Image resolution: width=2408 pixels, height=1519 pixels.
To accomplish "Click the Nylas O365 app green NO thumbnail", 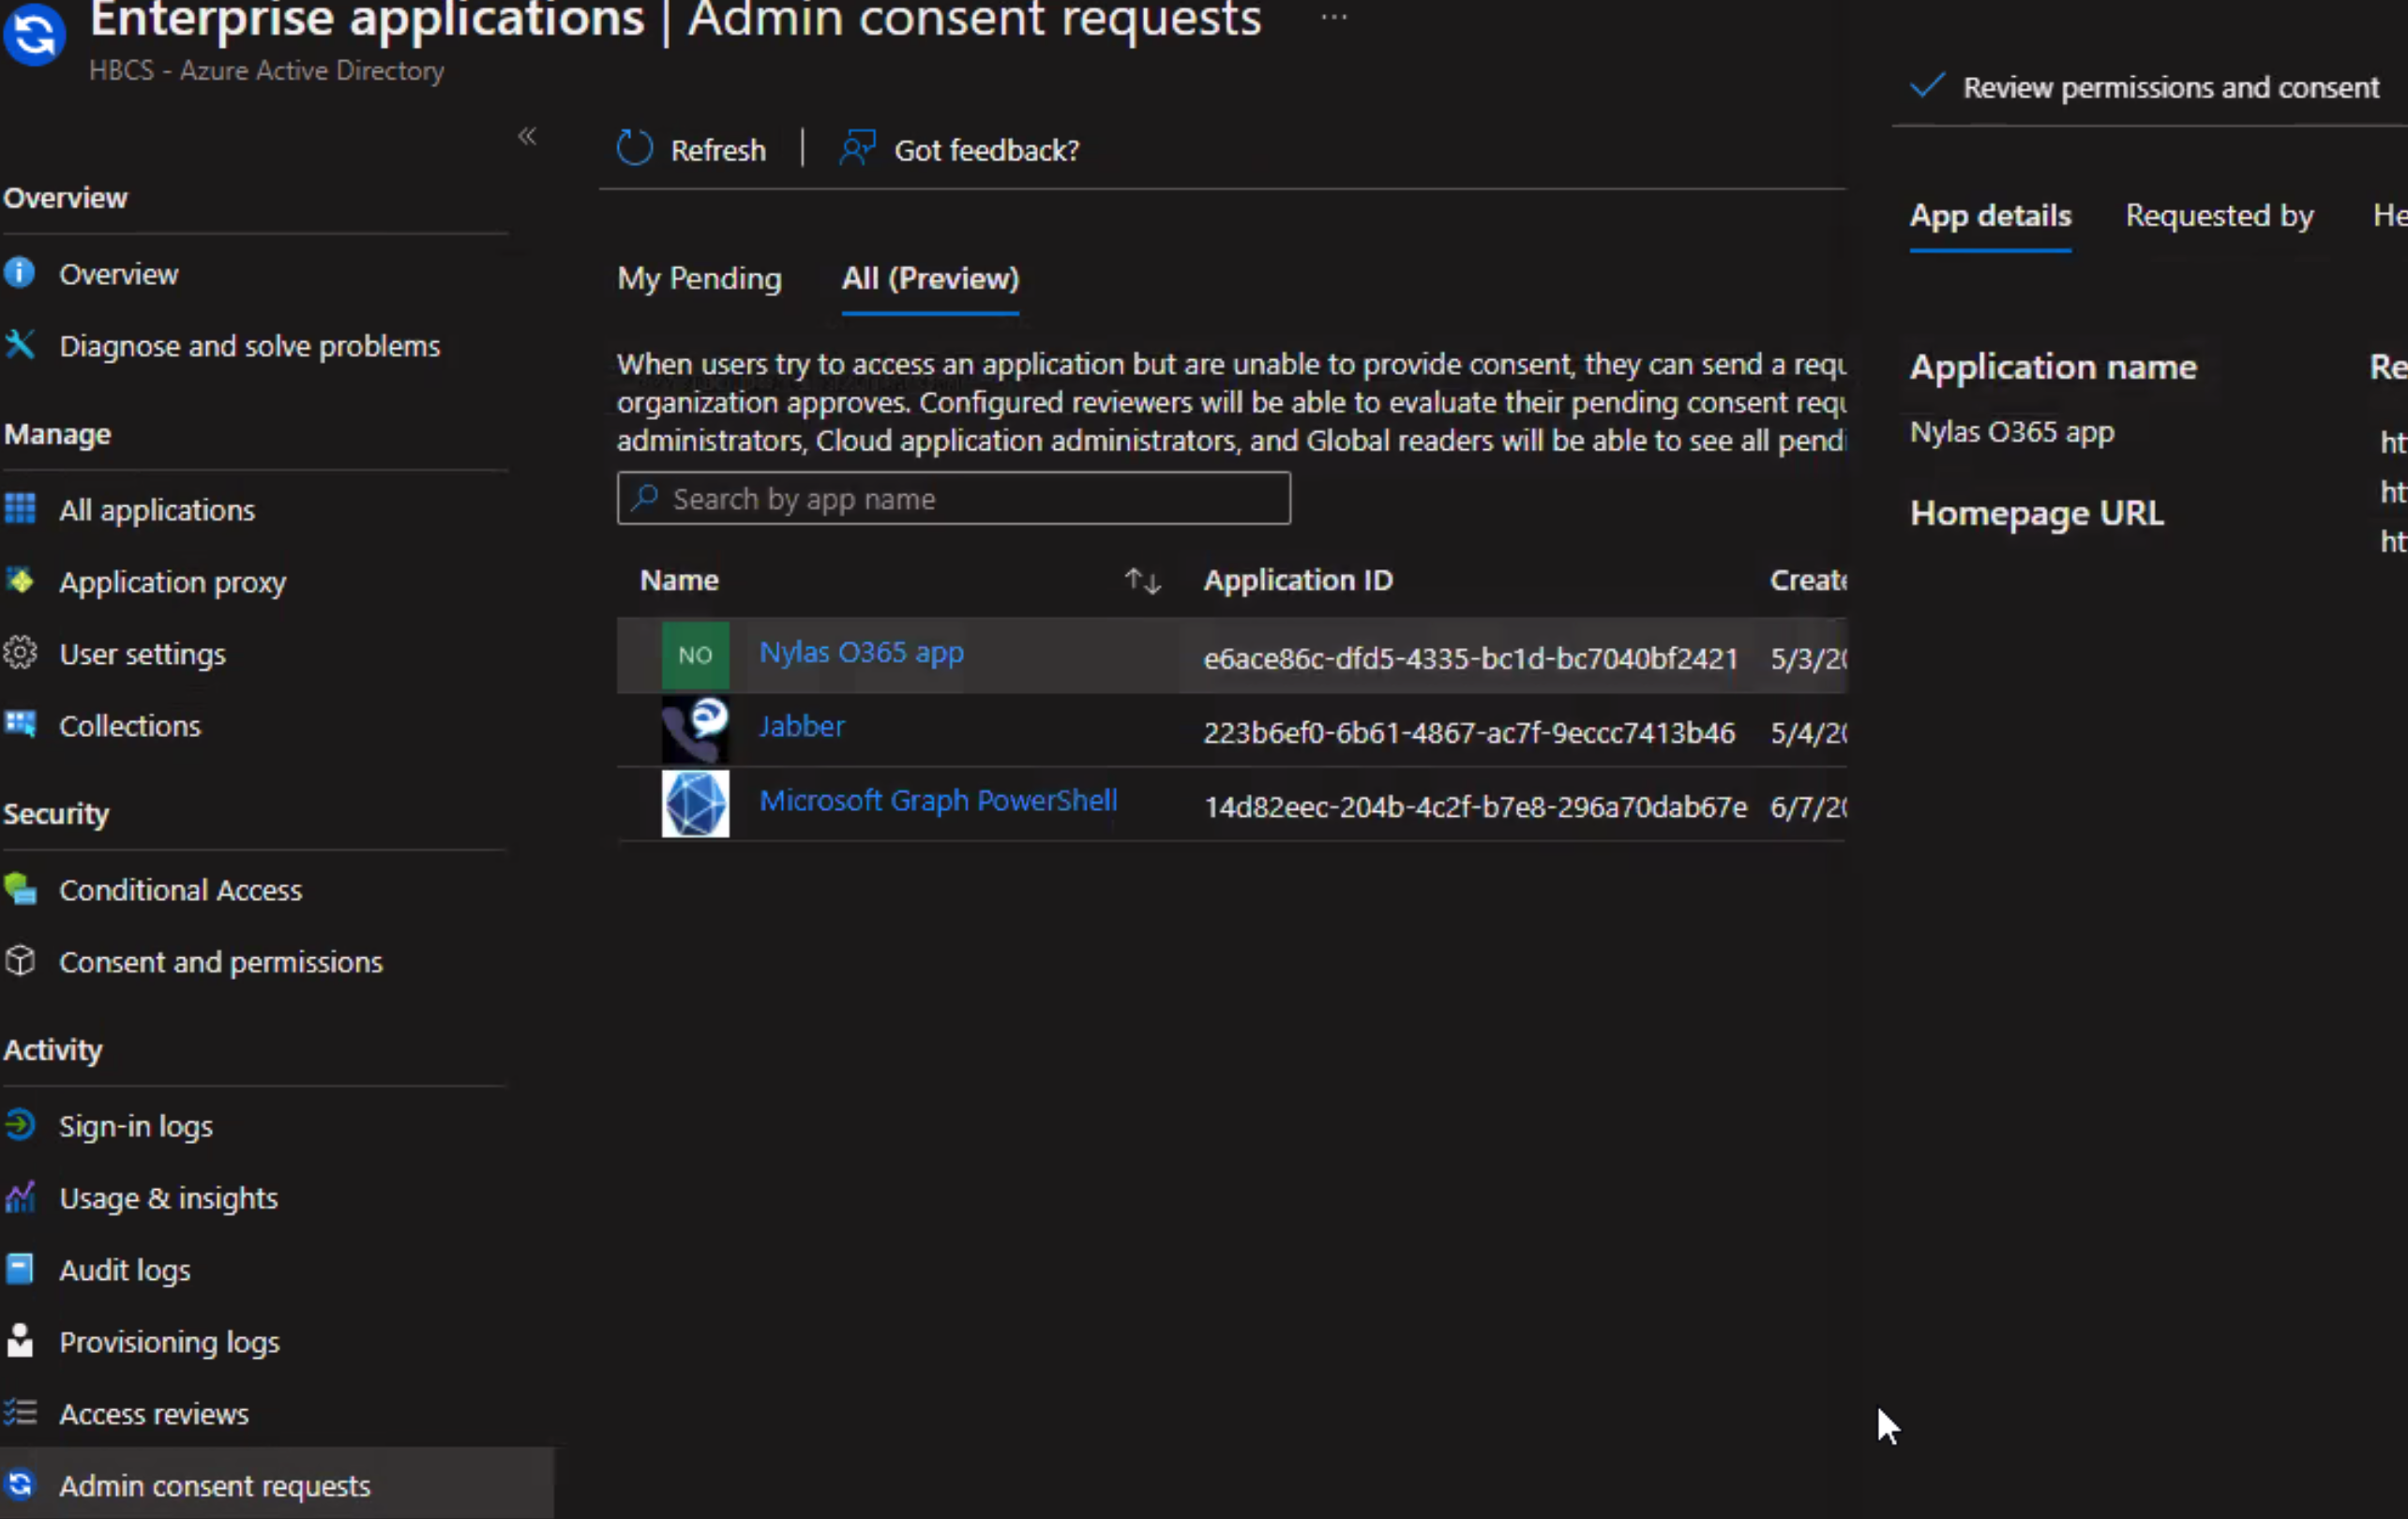I will pos(695,655).
